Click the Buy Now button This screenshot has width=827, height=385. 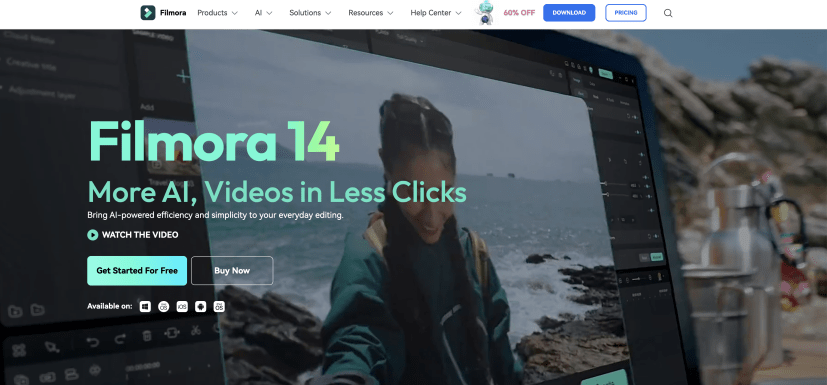click(x=232, y=271)
